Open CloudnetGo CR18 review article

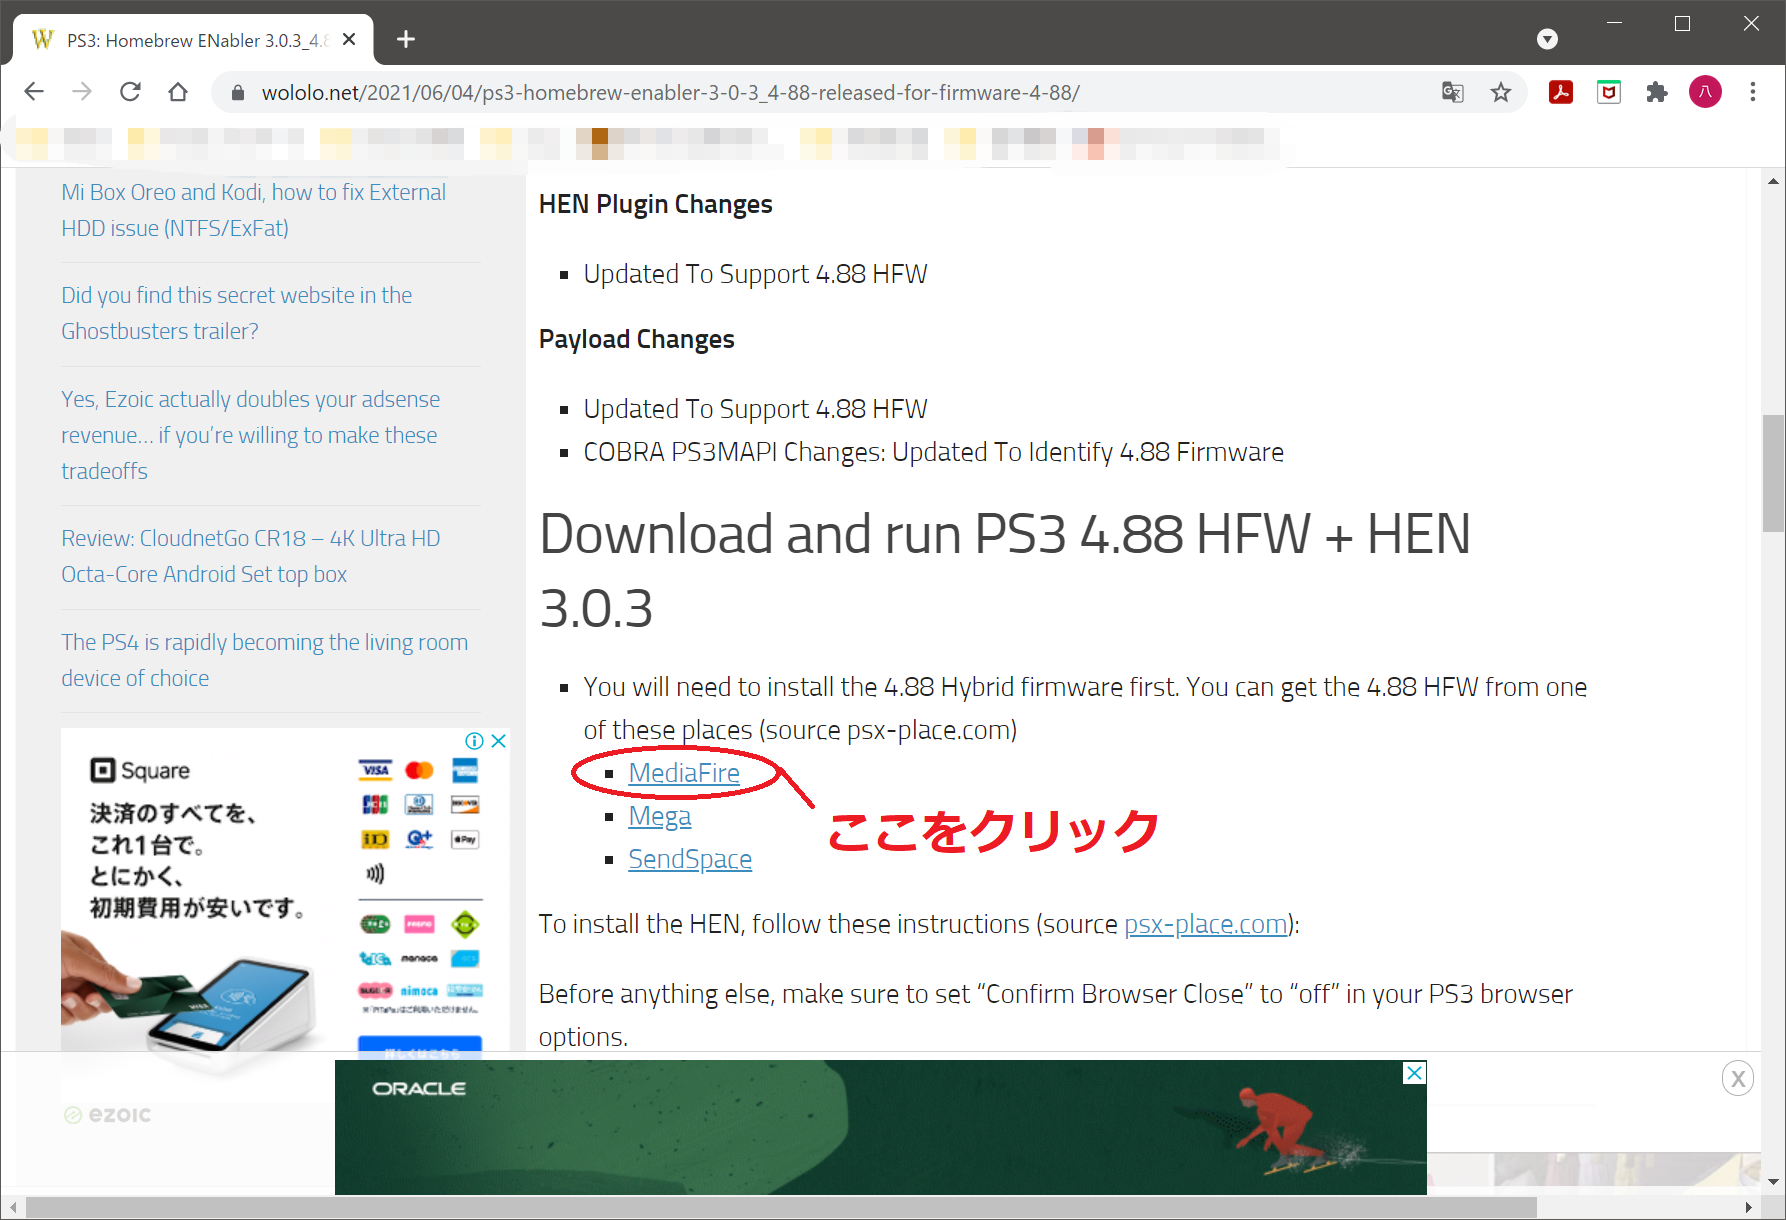click(x=251, y=556)
